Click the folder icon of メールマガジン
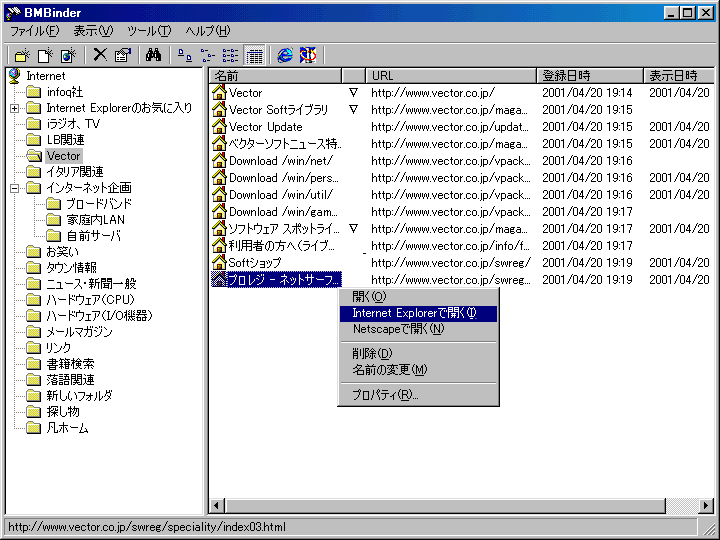This screenshot has width=720, height=540. click(x=34, y=332)
